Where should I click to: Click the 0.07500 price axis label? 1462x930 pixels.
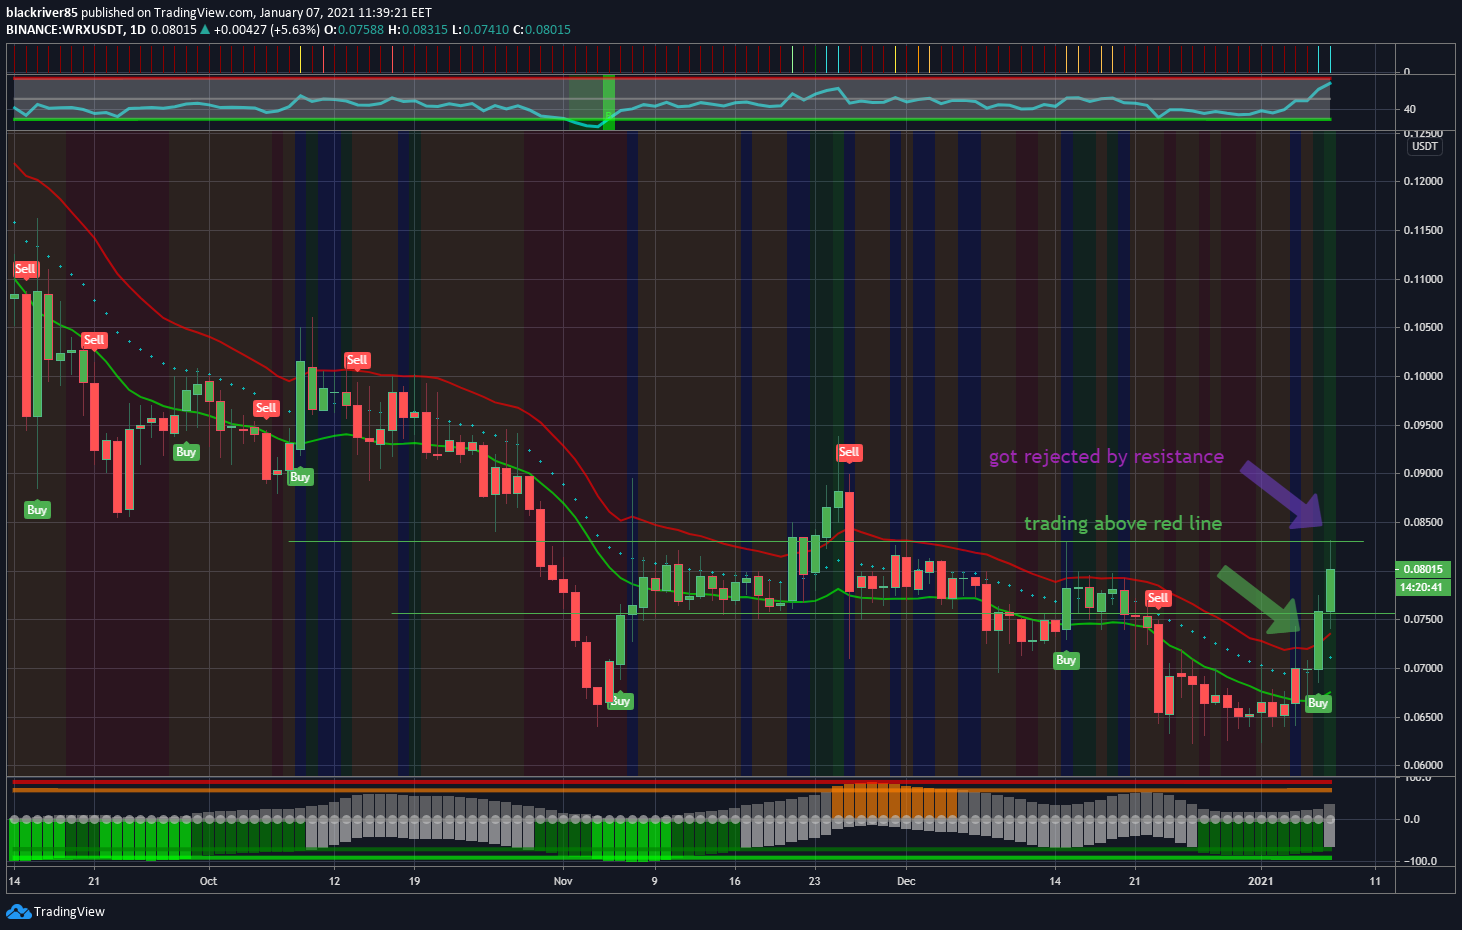(x=1423, y=620)
